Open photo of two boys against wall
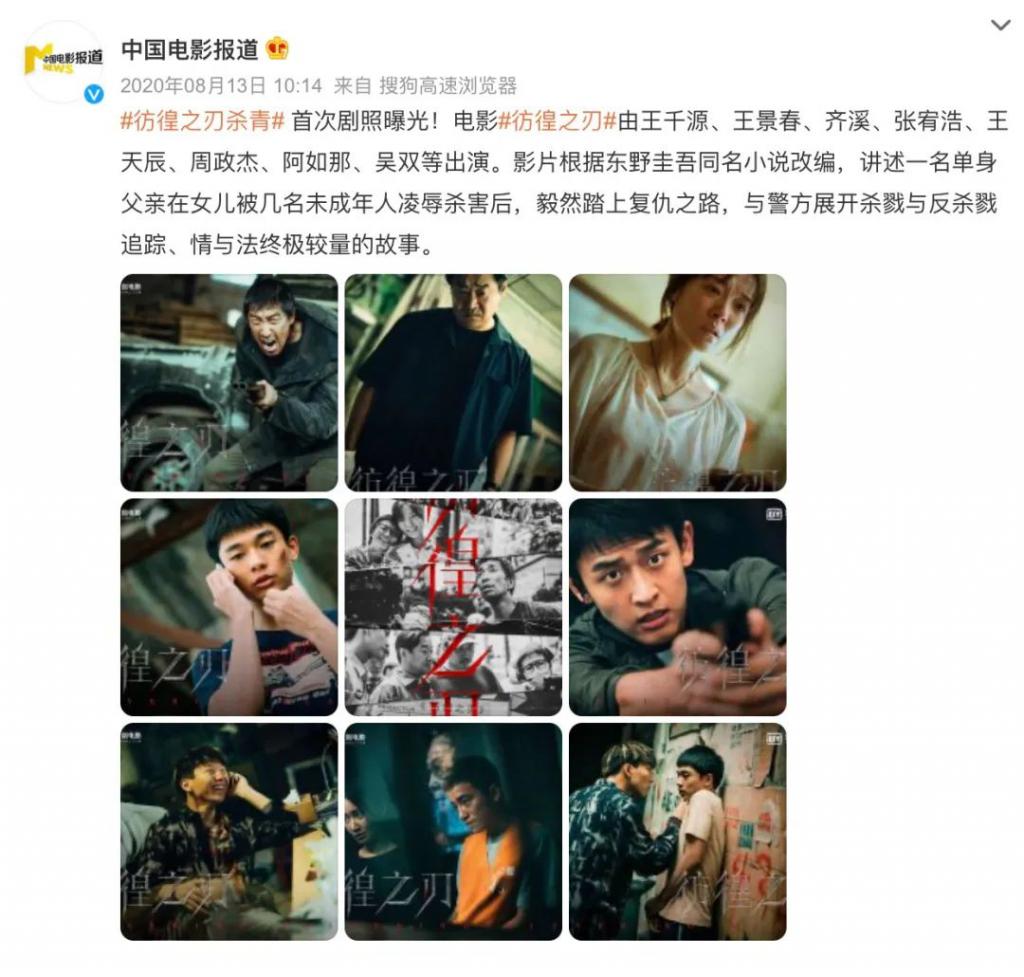 (x=678, y=832)
